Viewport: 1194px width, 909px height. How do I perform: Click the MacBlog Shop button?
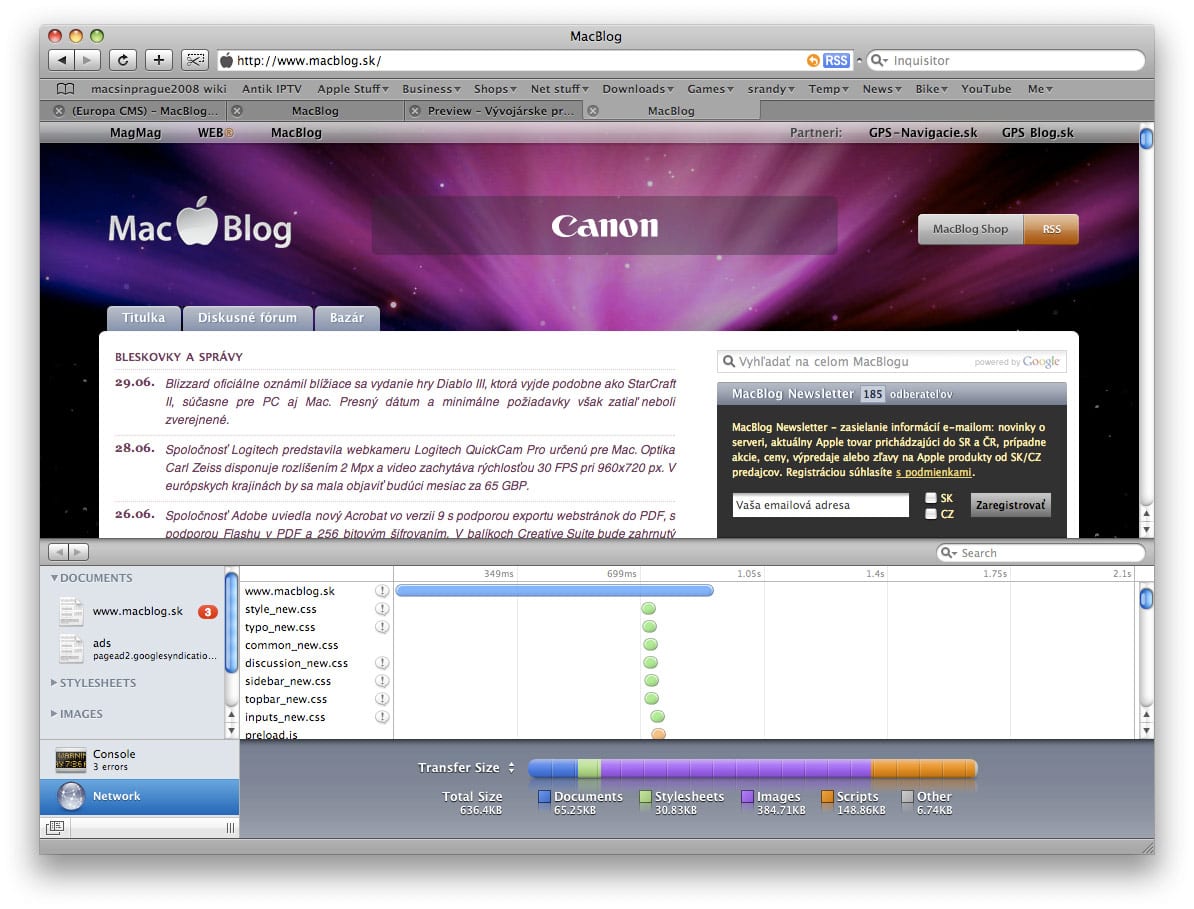970,229
